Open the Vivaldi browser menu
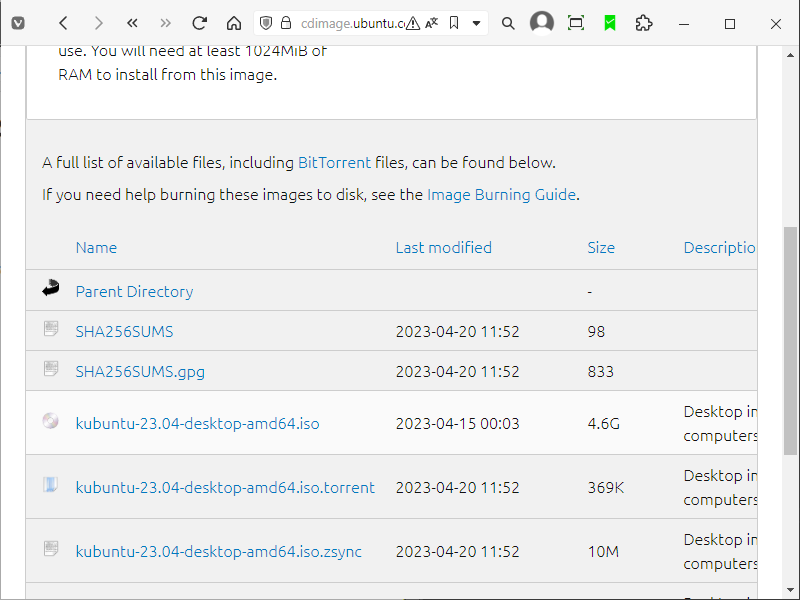Image resolution: width=800 pixels, height=600 pixels. coord(18,23)
